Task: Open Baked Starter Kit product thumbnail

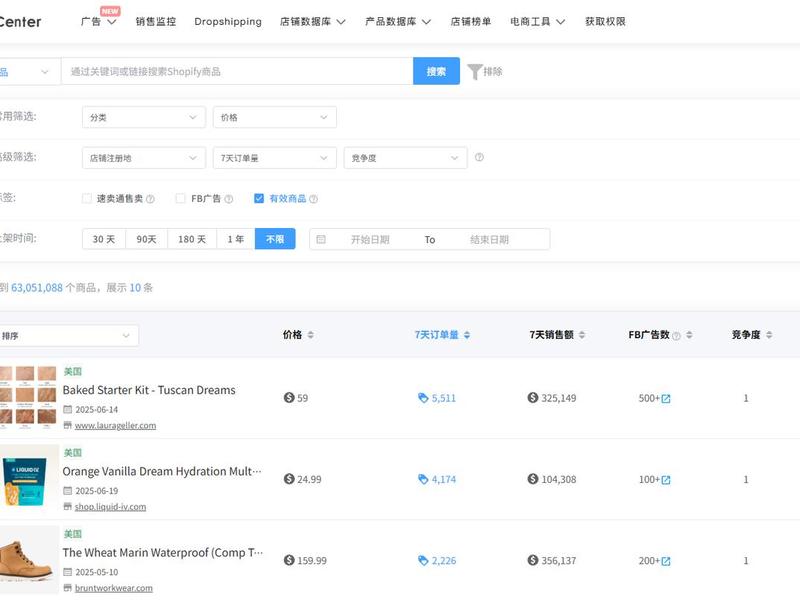Action: click(x=29, y=397)
